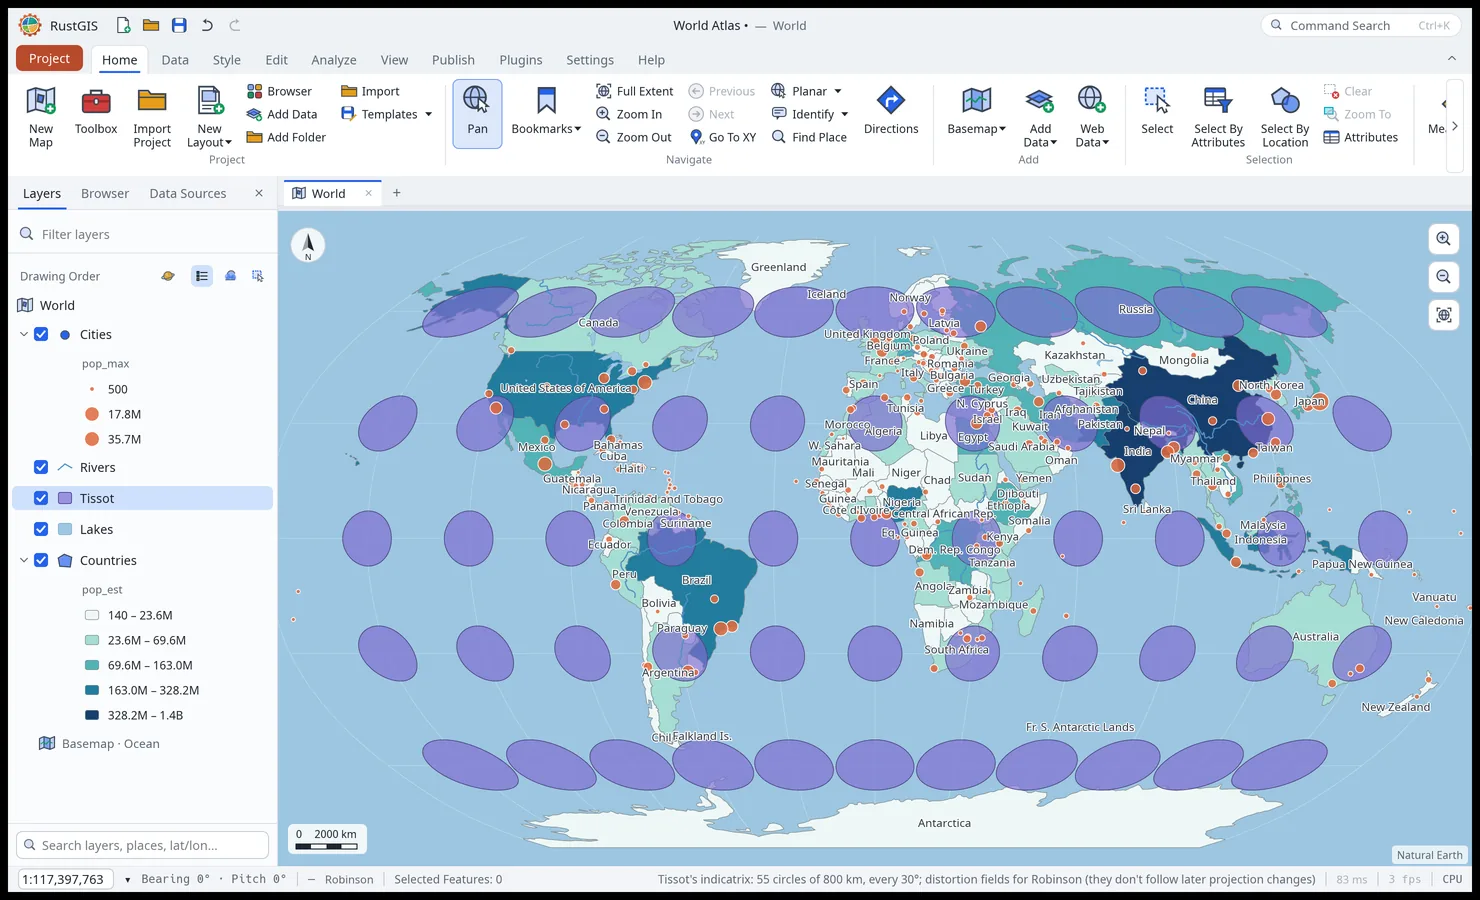Image resolution: width=1480 pixels, height=900 pixels.
Task: Uncheck the Rivers layer checkbox
Action: 41,467
